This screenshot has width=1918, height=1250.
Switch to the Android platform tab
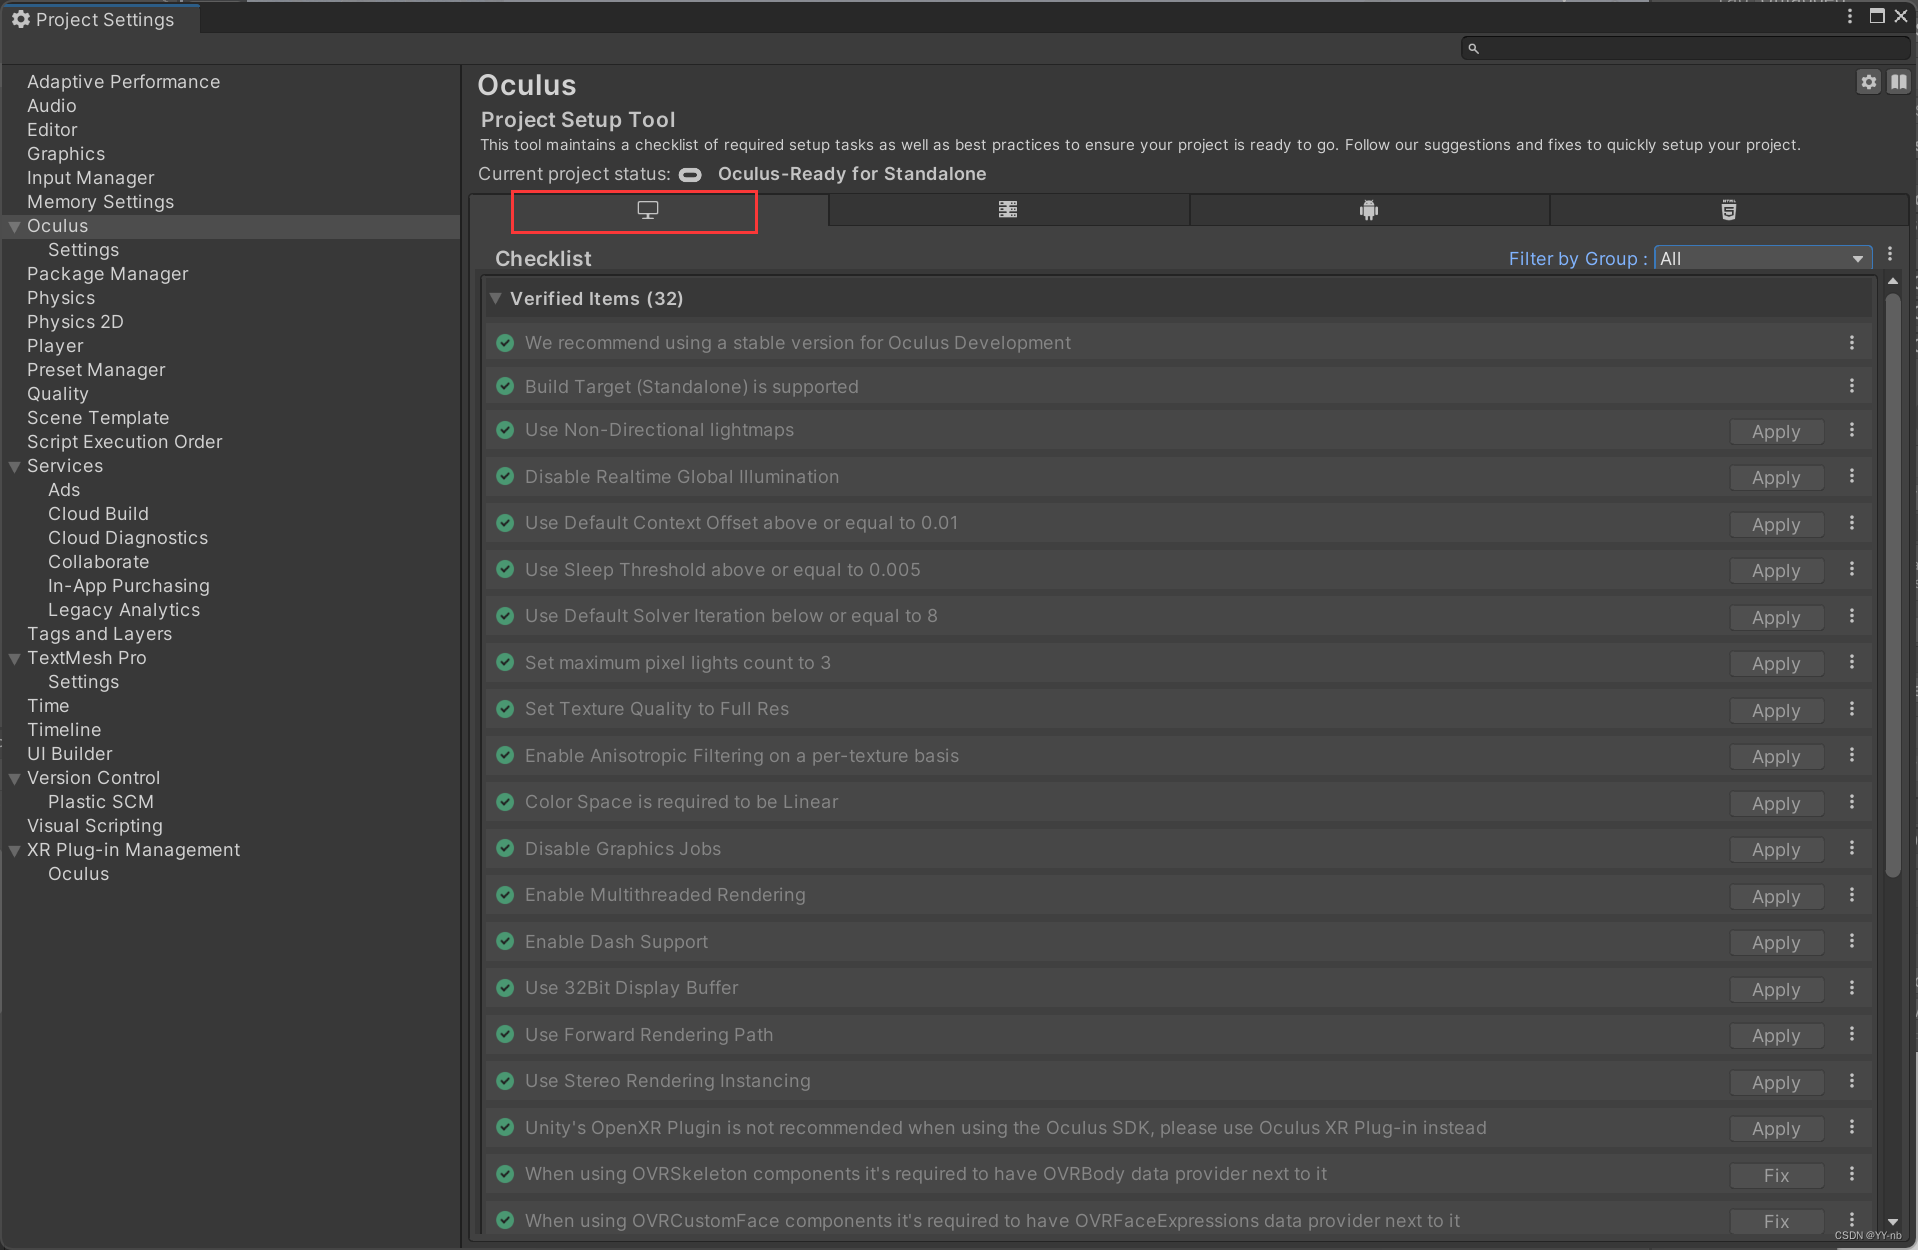point(1369,210)
